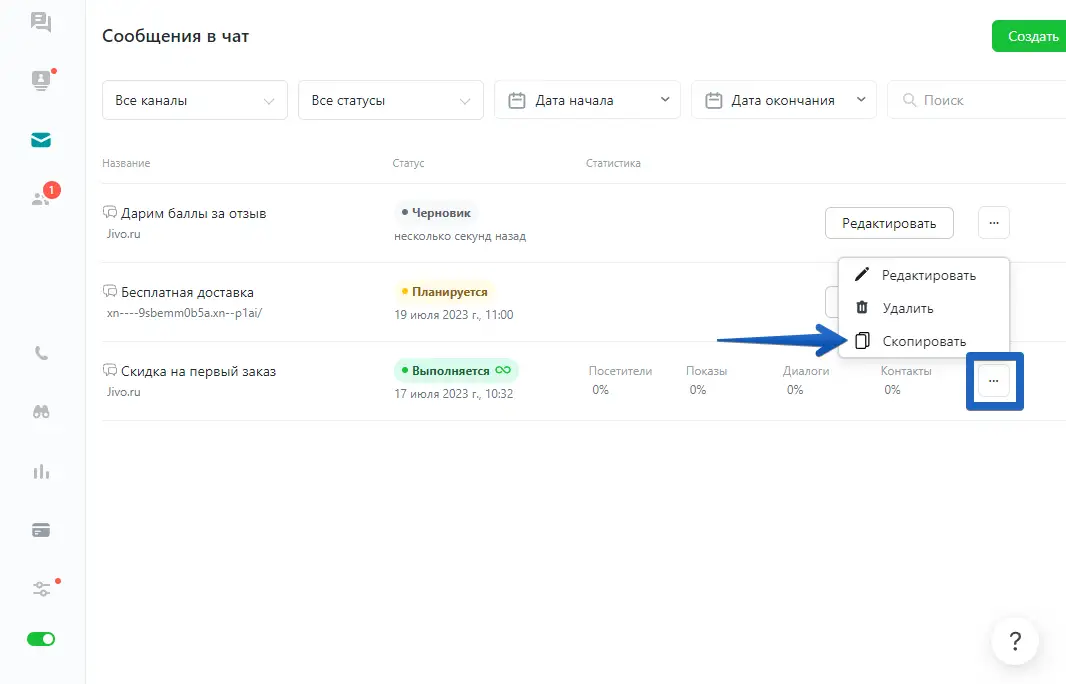Screen dimensions: 1066x684
Task: Open the bar chart statistics icon
Action: (x=41, y=471)
